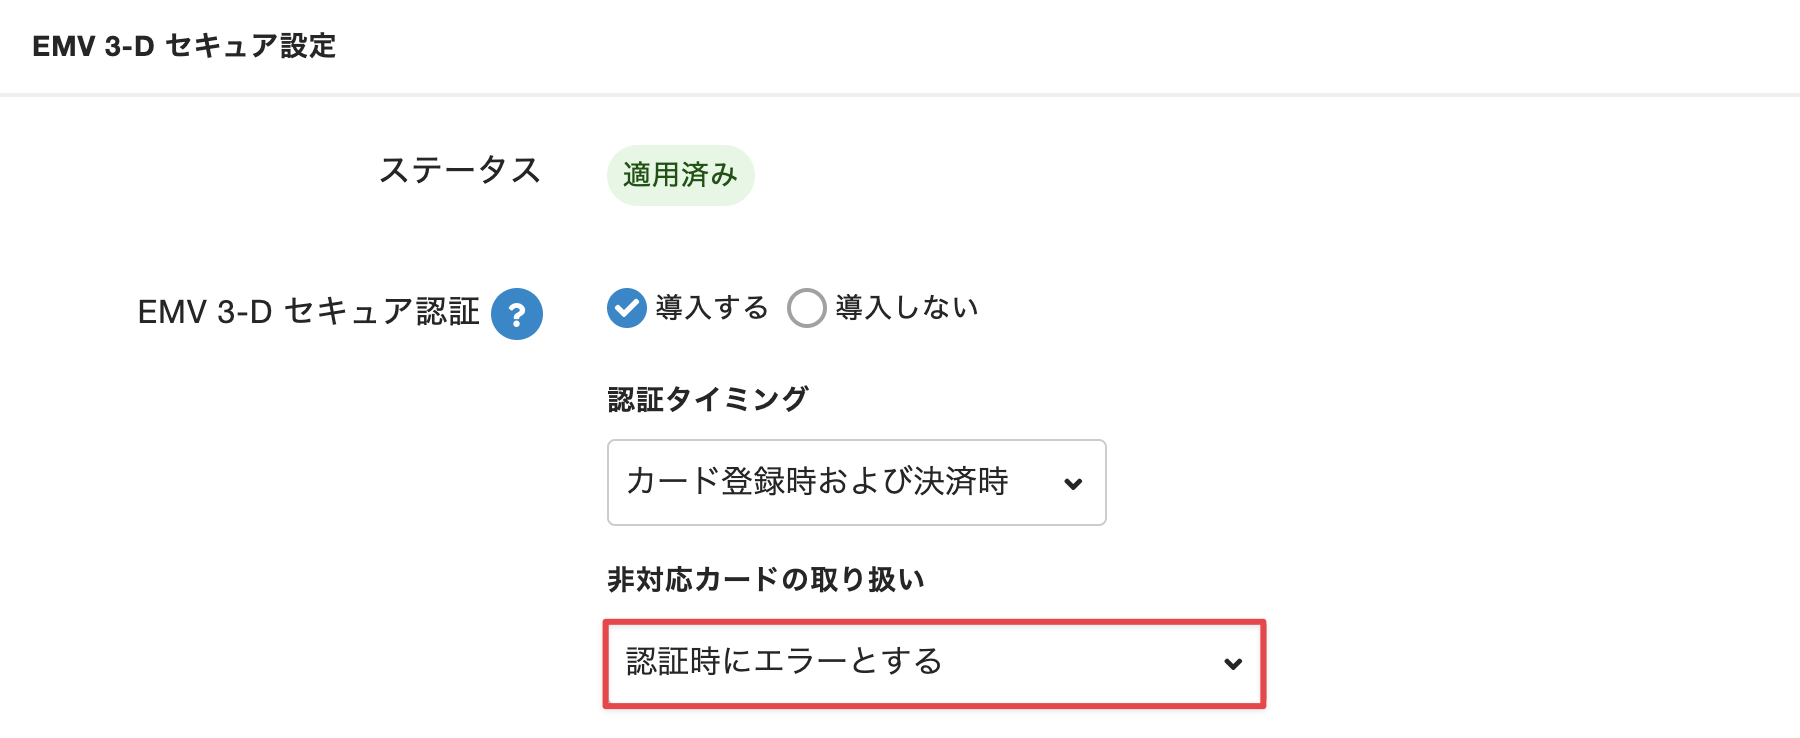Click the EMV 3-D セキュア設定 page title
Viewport: 1800px width, 738px height.
pyautogui.click(x=184, y=46)
